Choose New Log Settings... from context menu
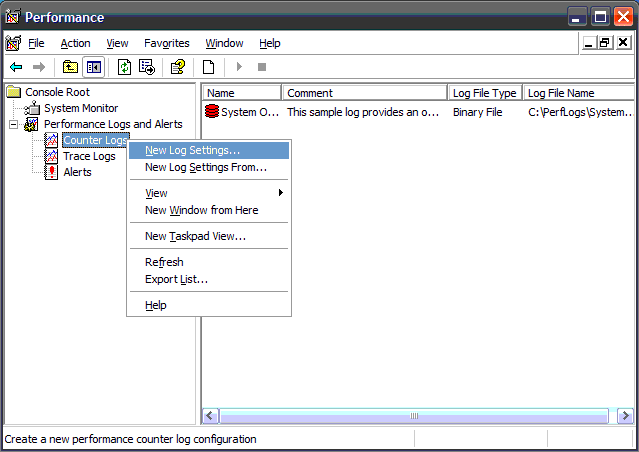This screenshot has width=639, height=452. (x=209, y=150)
